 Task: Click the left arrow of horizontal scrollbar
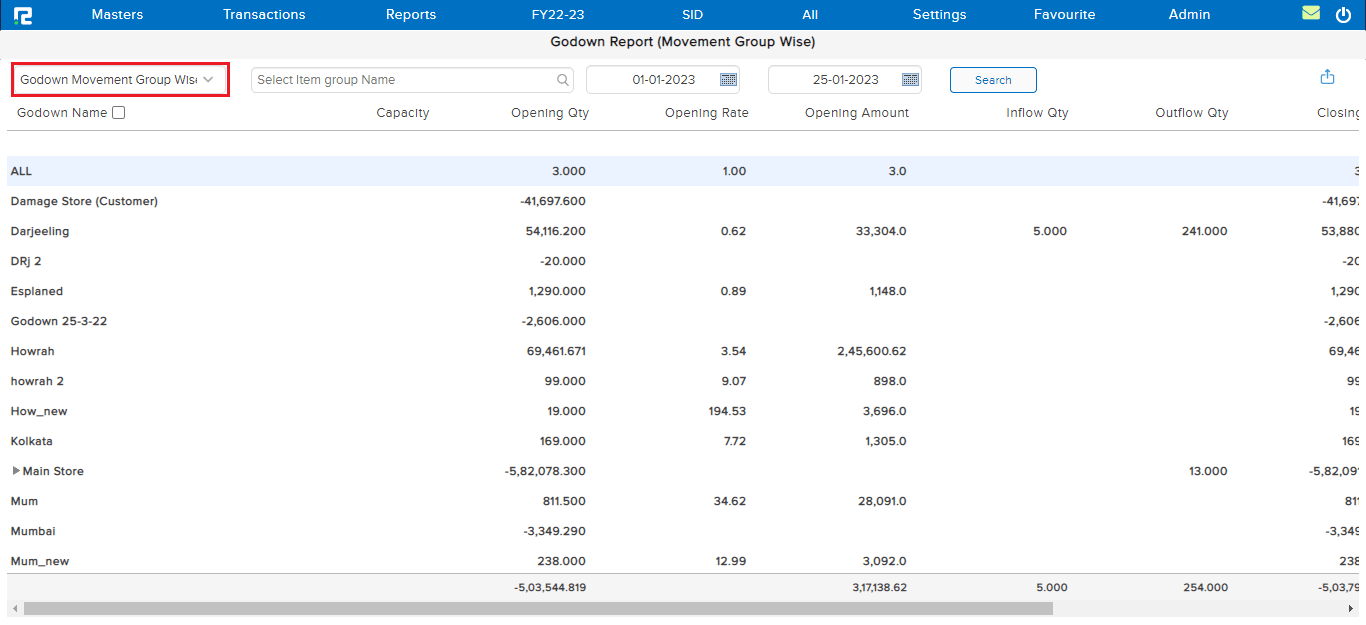(15, 608)
